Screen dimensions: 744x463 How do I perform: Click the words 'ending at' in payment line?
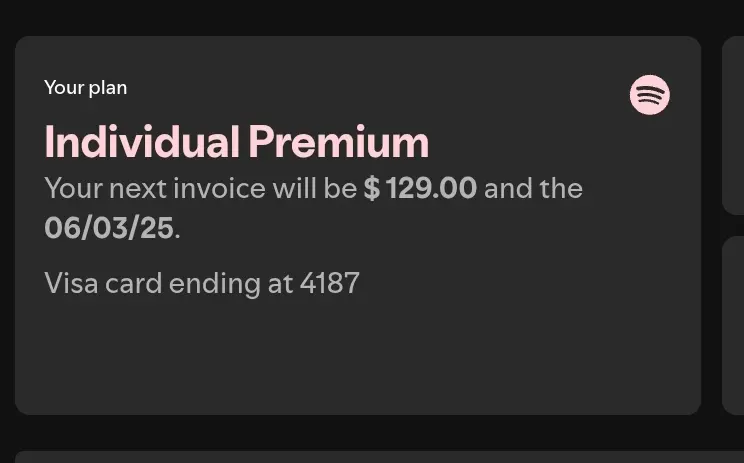pos(231,284)
